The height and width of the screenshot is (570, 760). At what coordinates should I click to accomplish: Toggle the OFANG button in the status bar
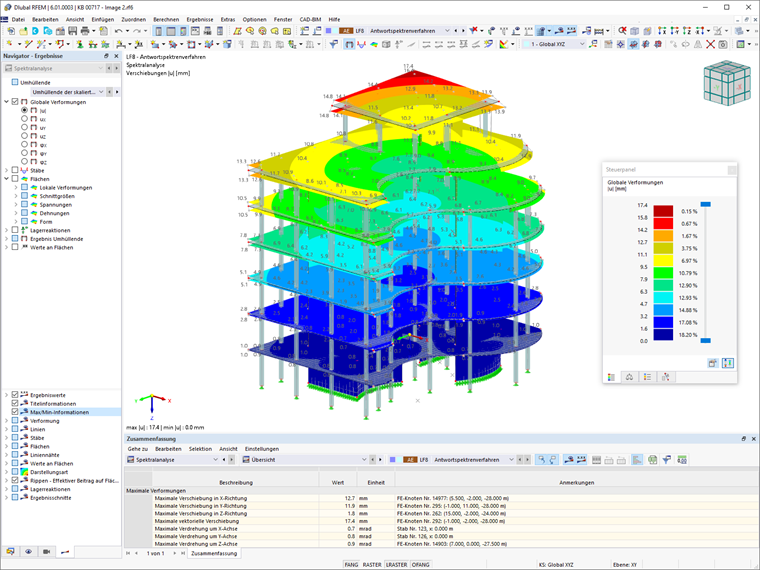pyautogui.click(x=420, y=565)
